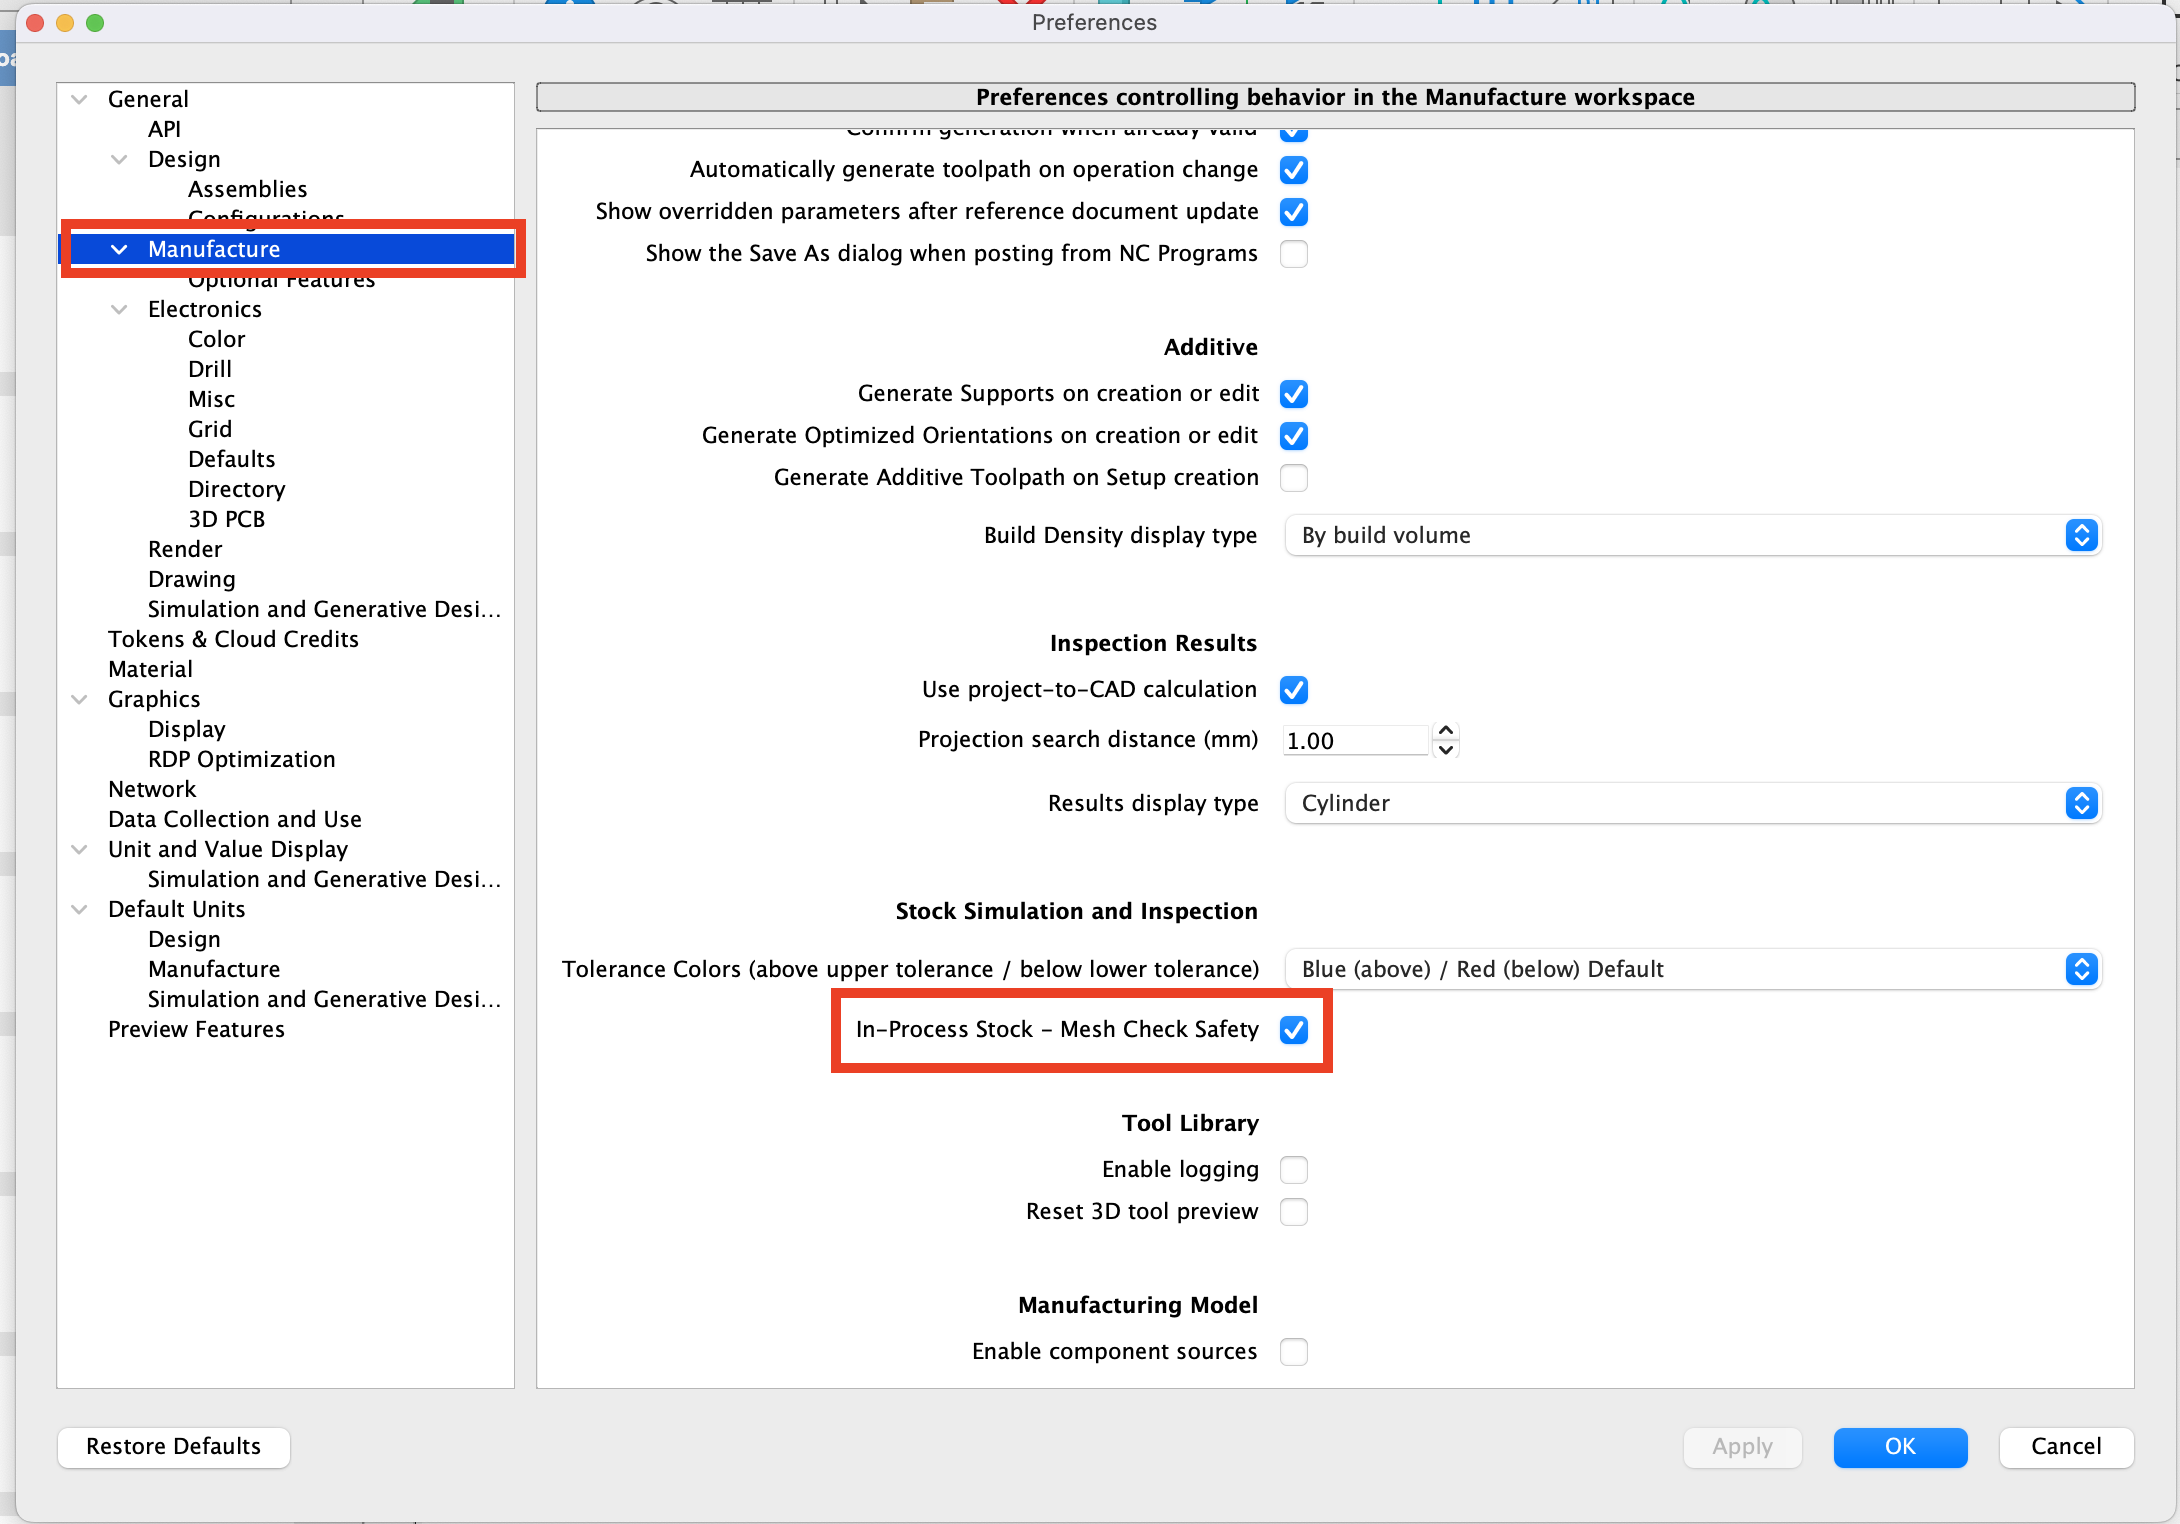Select Network preferences
This screenshot has height=1524, width=2180.
152,789
